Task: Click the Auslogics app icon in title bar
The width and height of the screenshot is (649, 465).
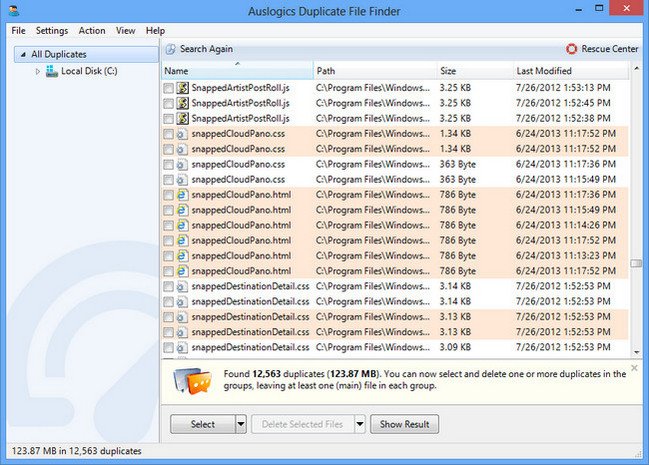Action: click(14, 10)
